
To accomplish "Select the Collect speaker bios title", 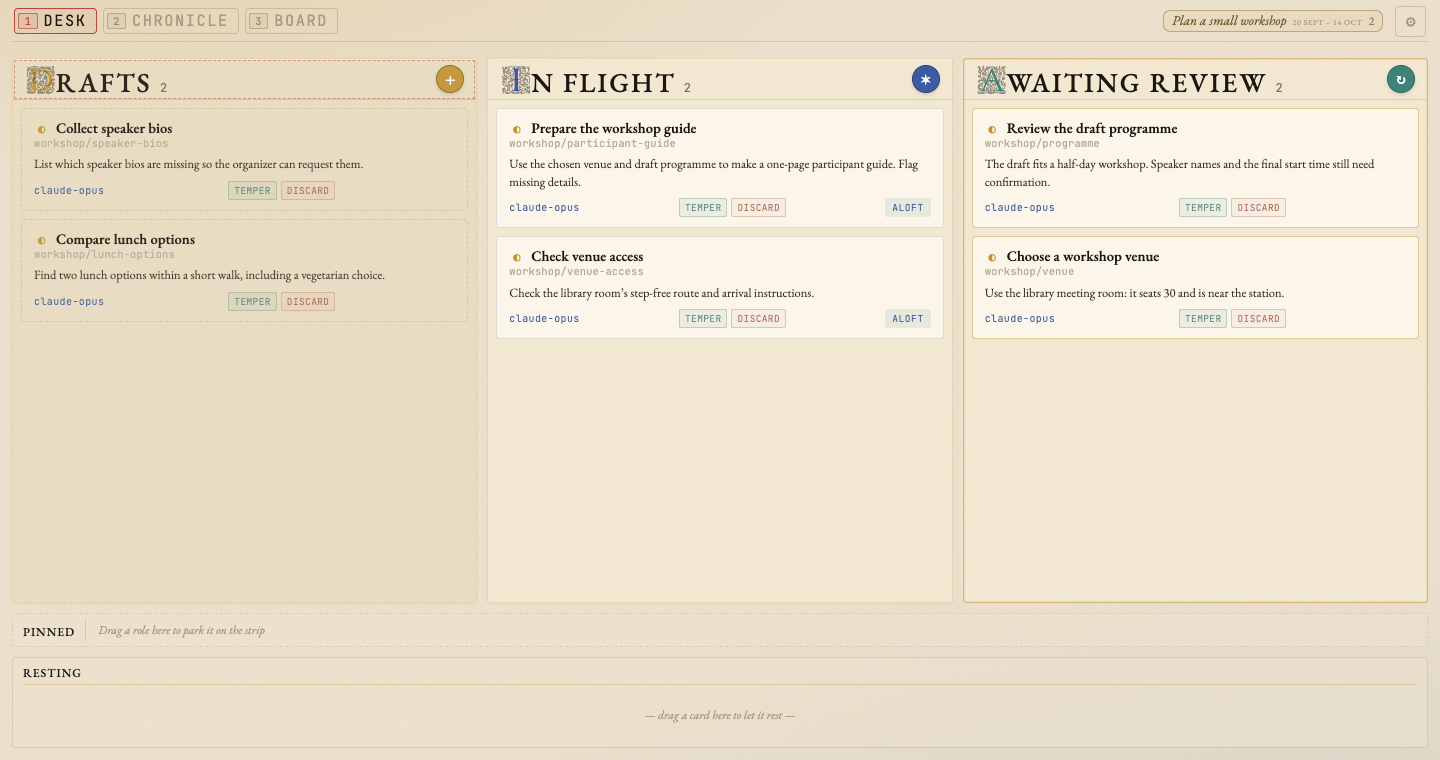I will [114, 129].
